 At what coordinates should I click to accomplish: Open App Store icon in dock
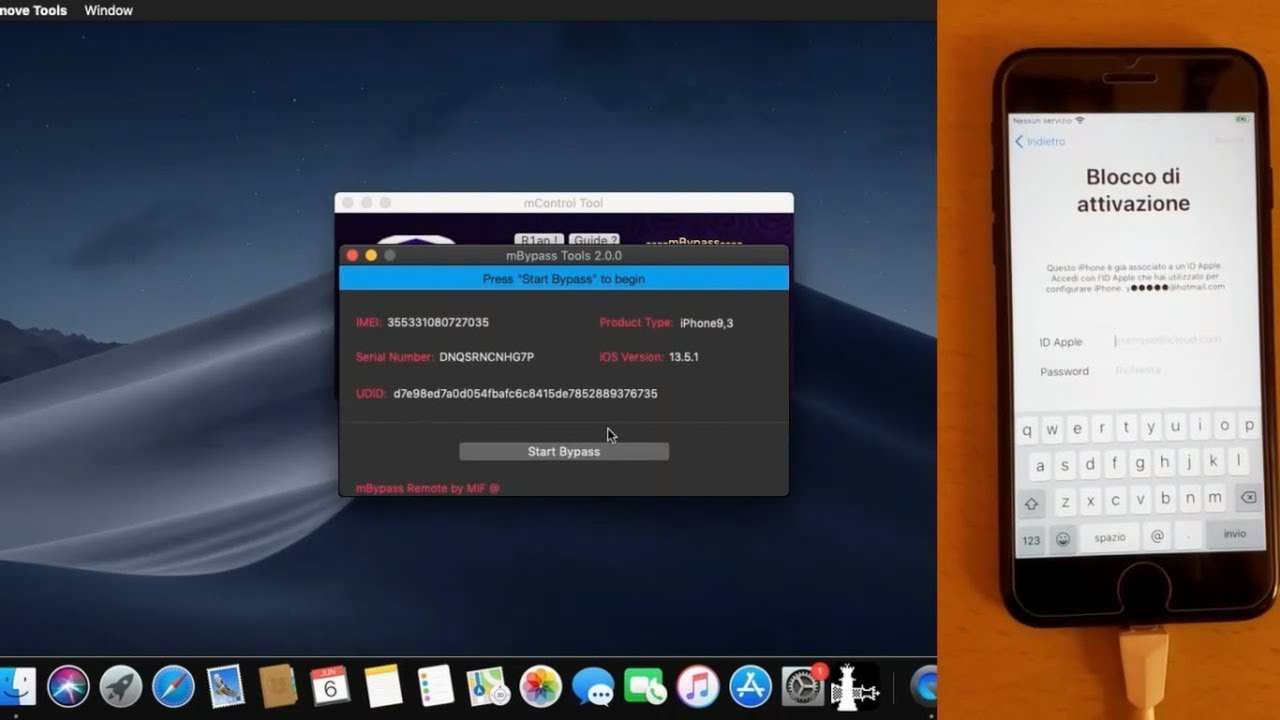point(750,687)
